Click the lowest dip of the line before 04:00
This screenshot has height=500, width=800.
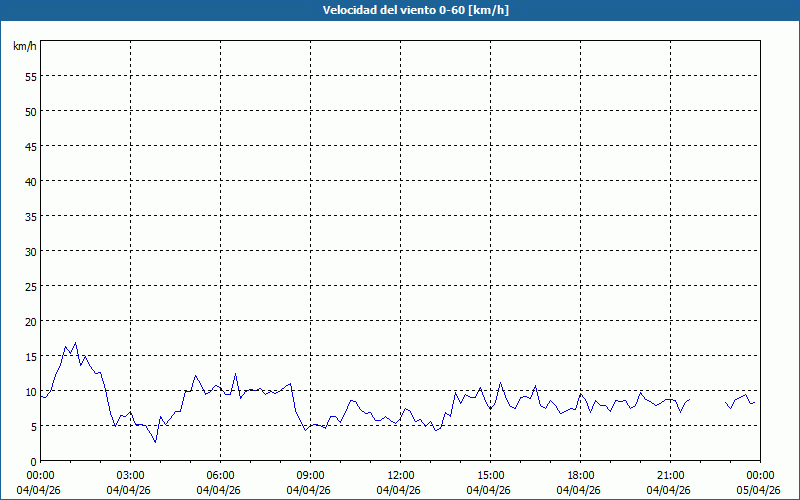click(155, 441)
